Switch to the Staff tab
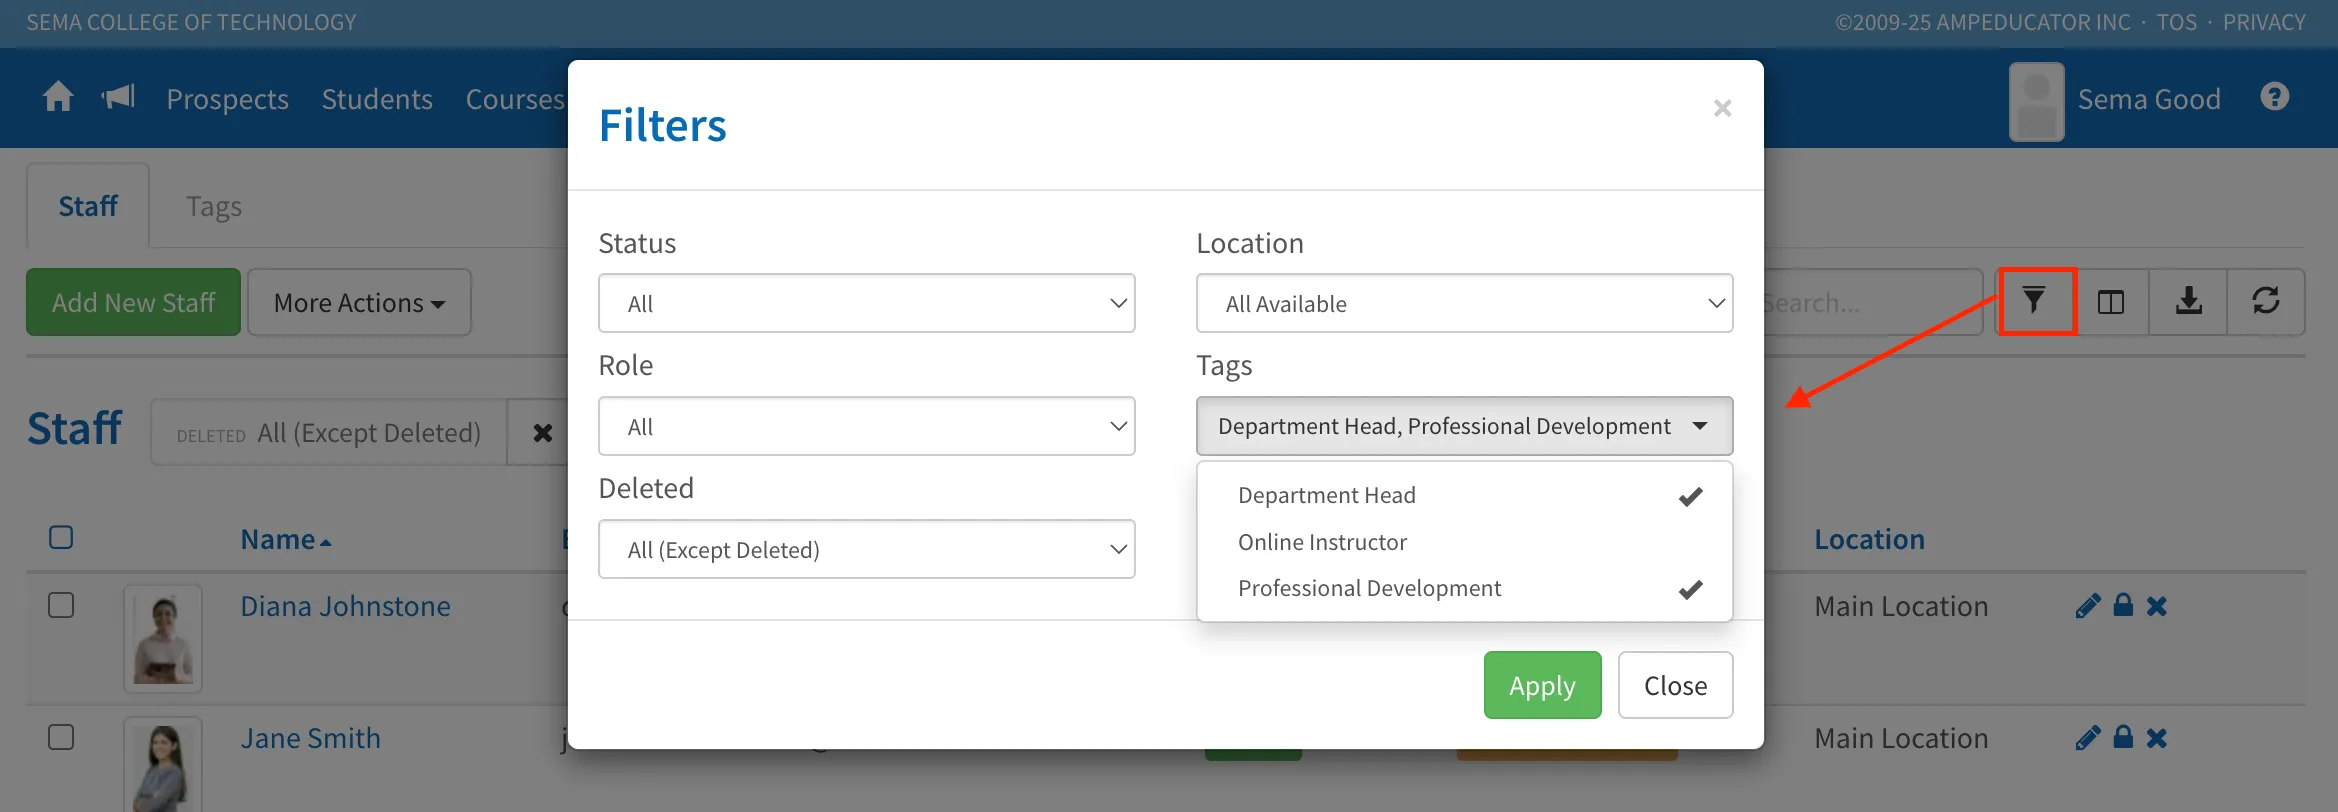The height and width of the screenshot is (812, 2338). [x=88, y=206]
